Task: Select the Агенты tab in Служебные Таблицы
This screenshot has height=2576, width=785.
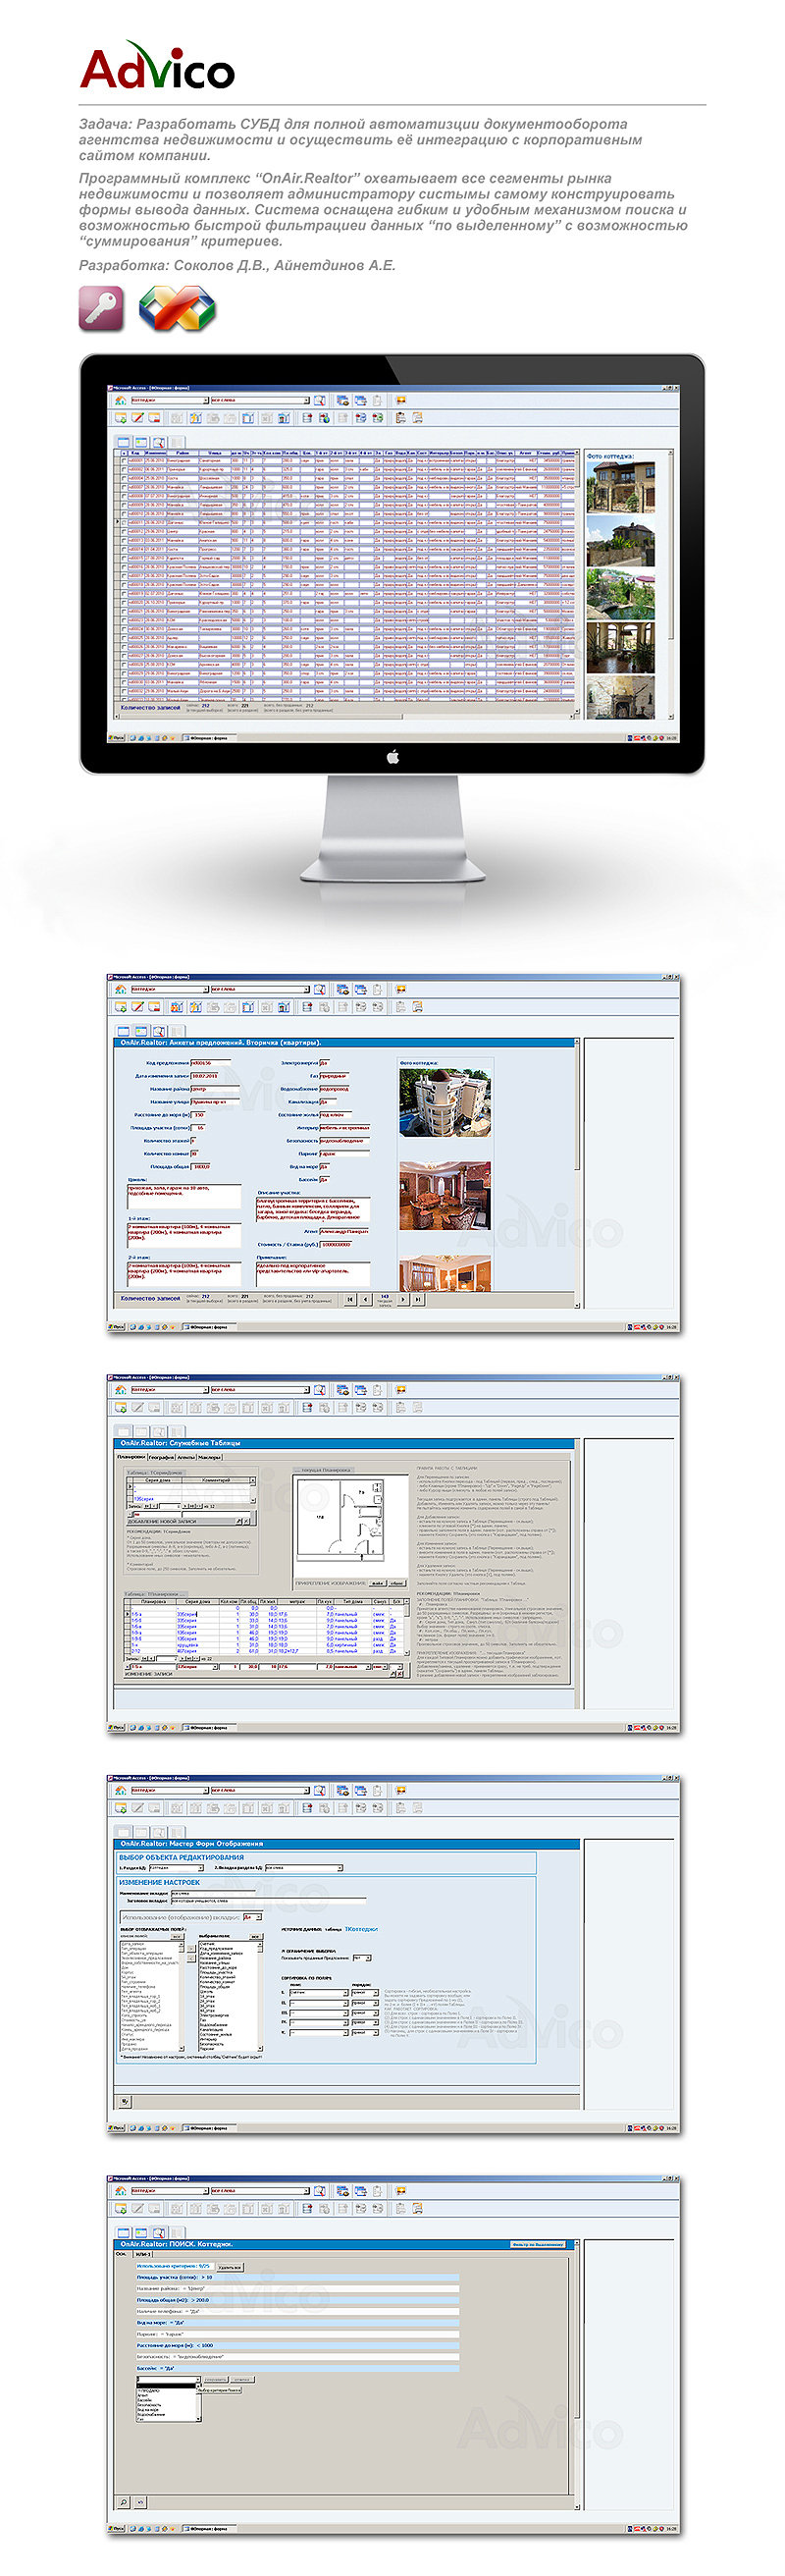Action: click(x=186, y=1457)
